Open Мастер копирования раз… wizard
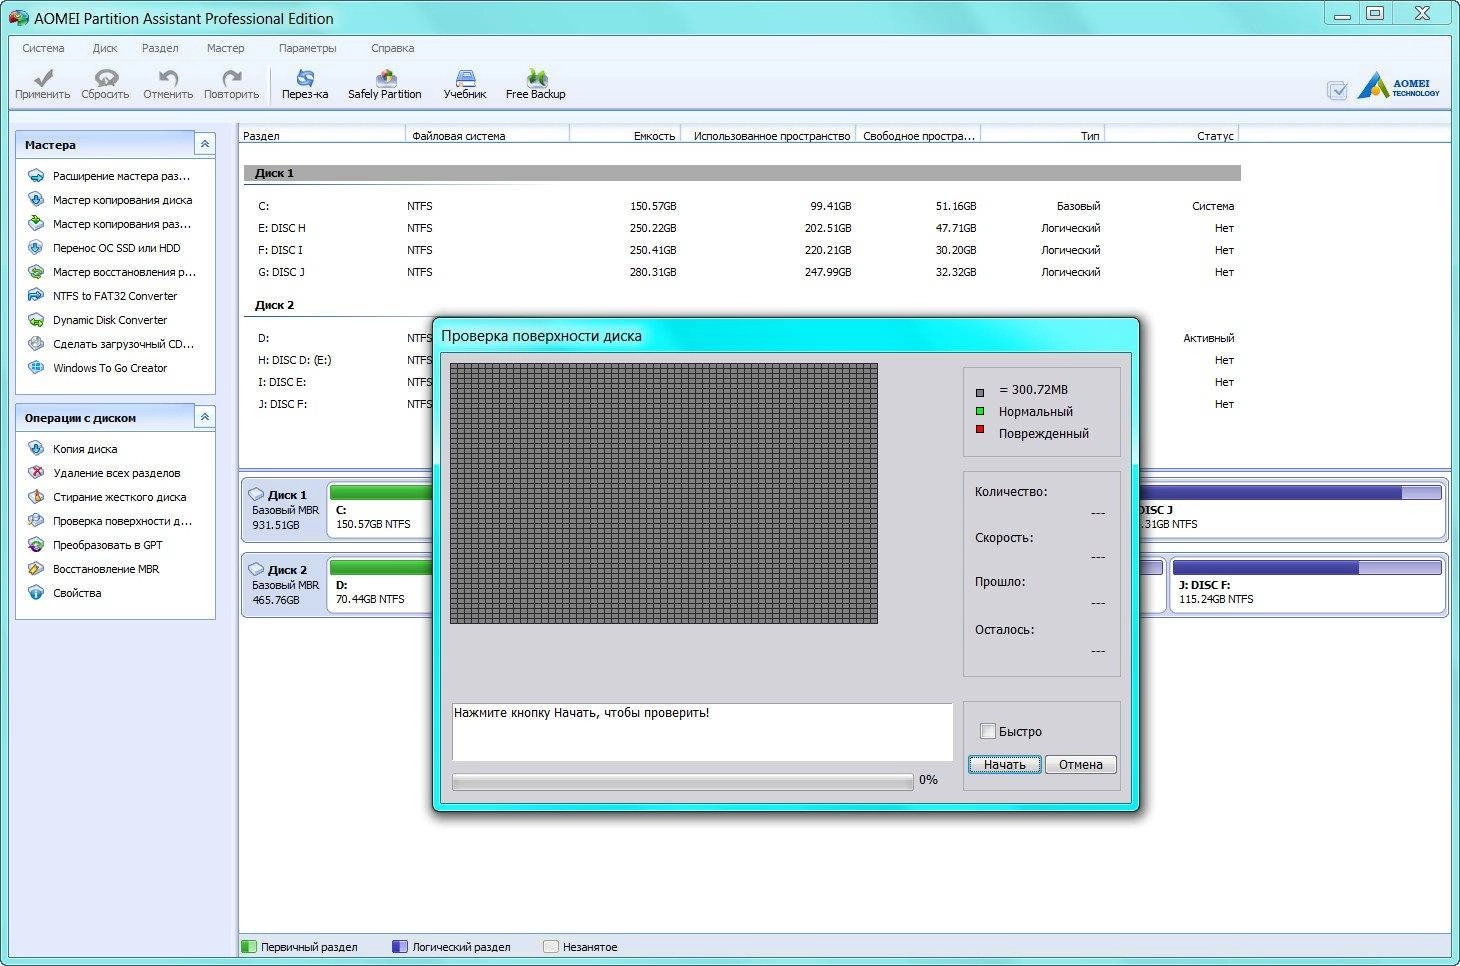 point(110,224)
